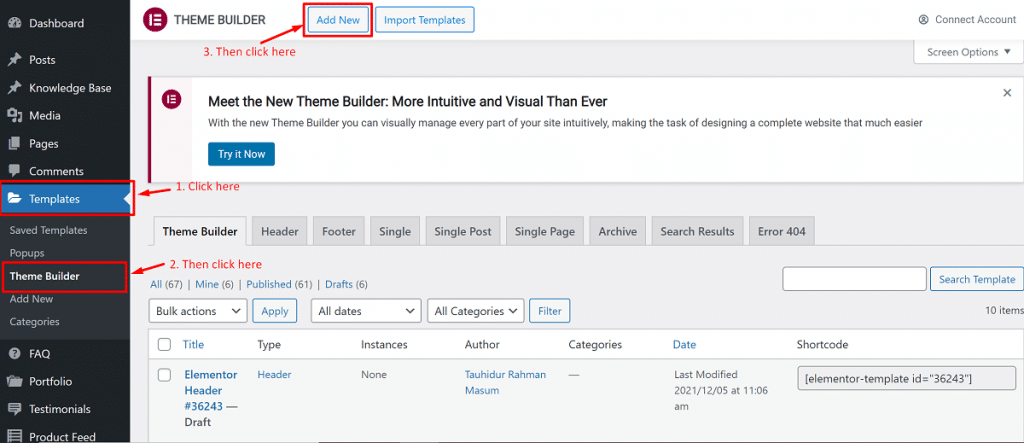Click the Portfolio folder icon
Screen dimensions: 1024x443
click(x=14, y=382)
